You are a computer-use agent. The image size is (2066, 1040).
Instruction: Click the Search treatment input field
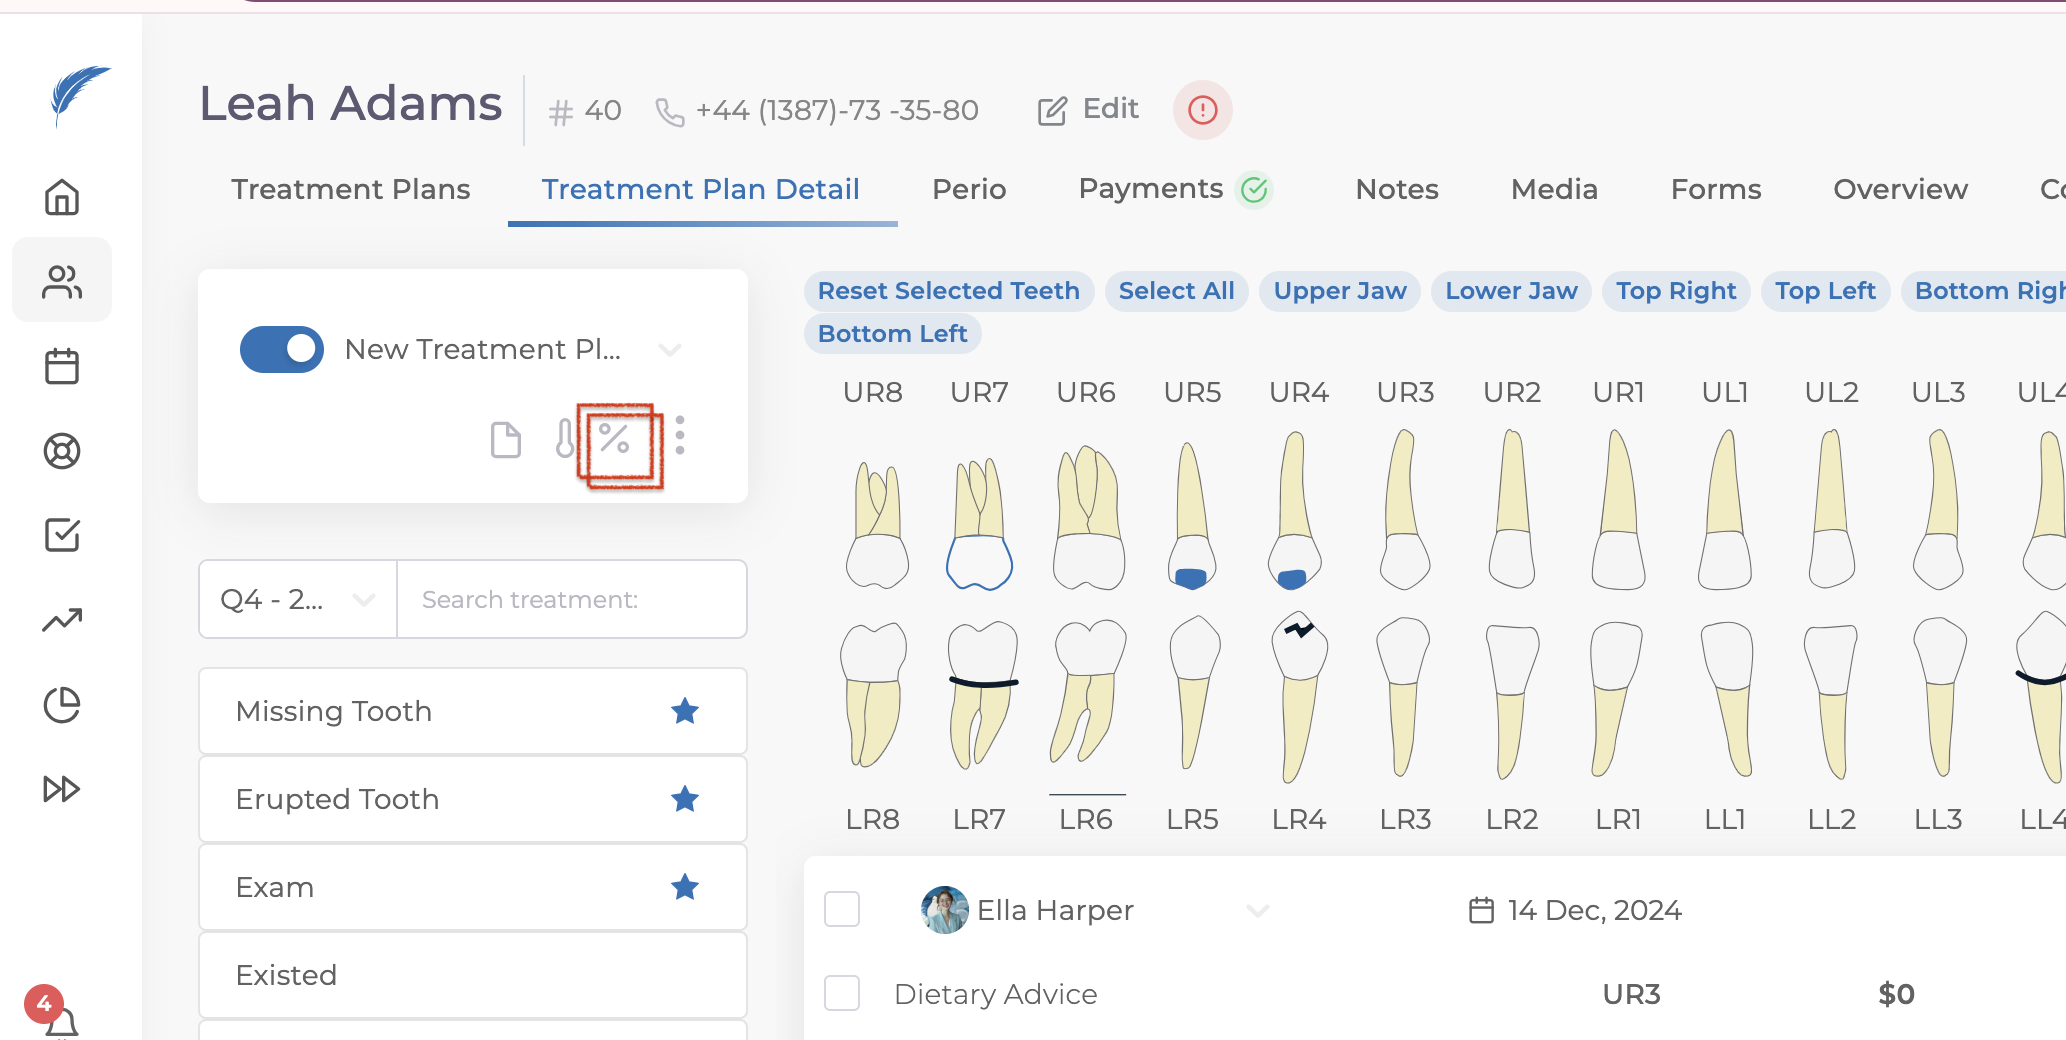click(x=572, y=600)
